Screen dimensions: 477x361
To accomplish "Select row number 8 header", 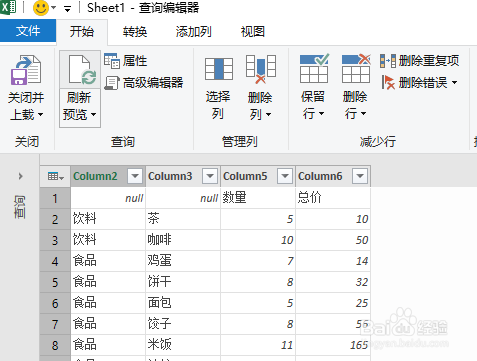I will point(55,345).
